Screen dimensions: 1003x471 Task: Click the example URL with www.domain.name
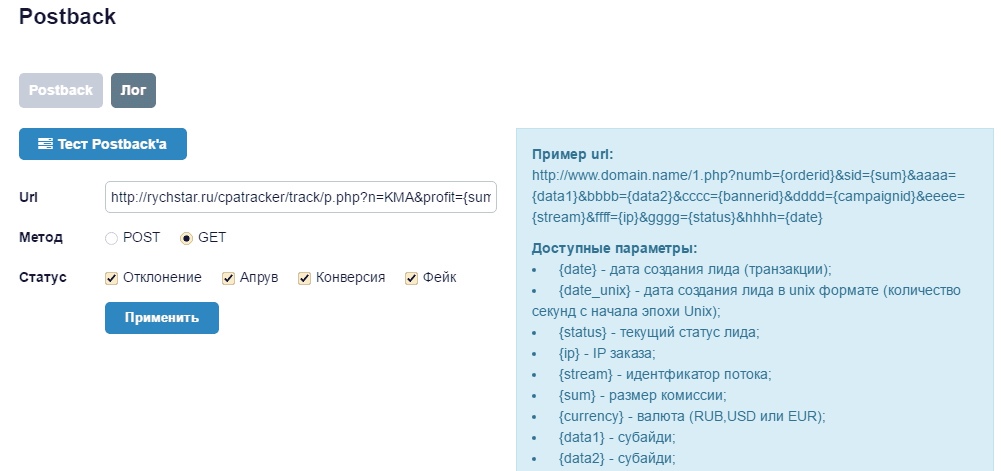click(748, 195)
